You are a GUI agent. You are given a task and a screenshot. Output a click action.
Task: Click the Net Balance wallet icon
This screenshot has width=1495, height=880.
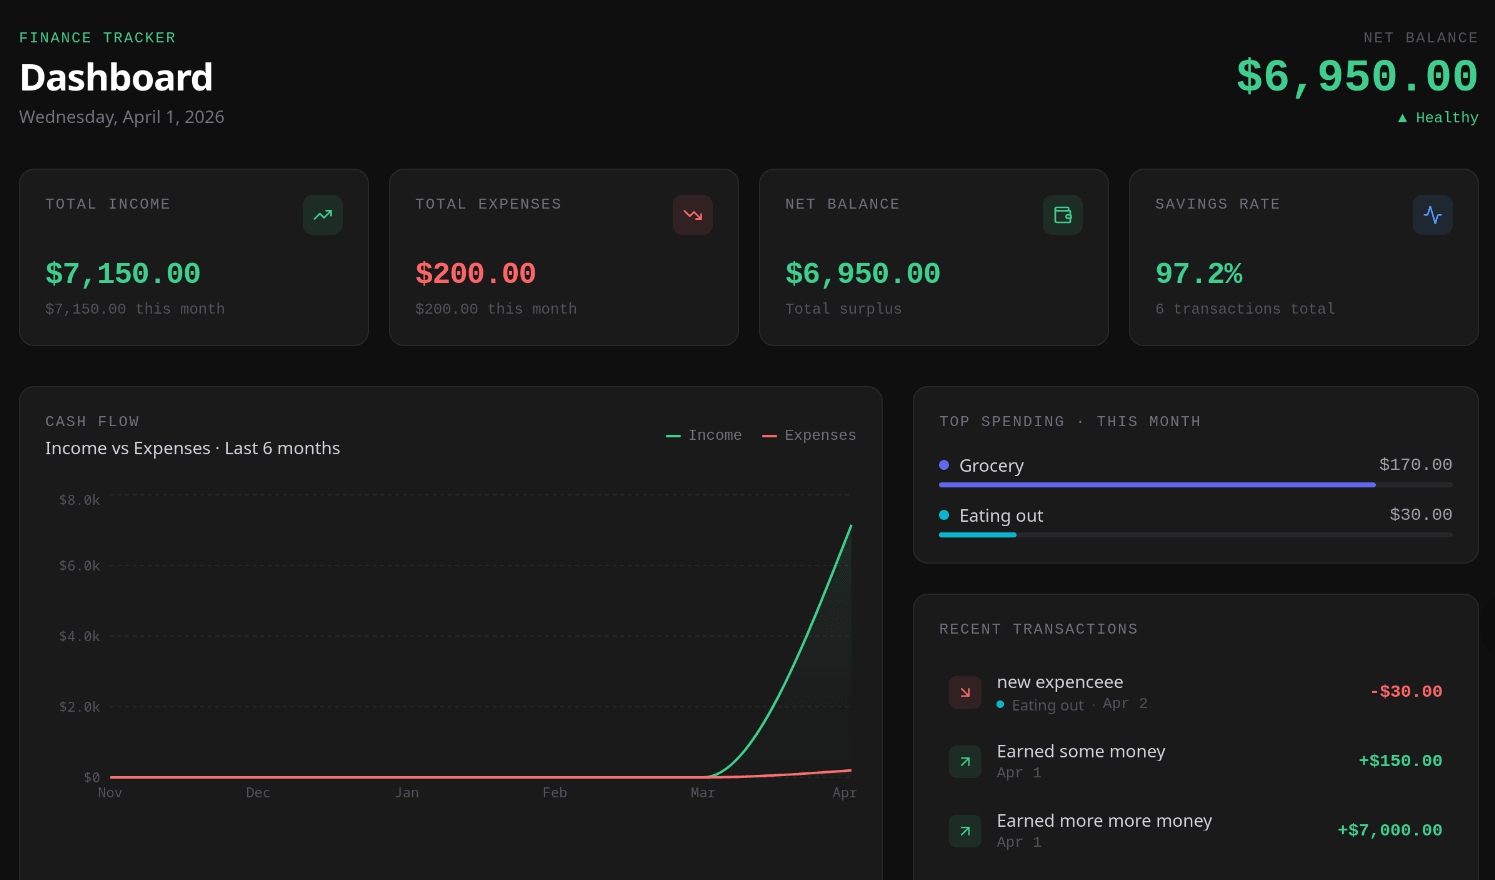click(1062, 215)
